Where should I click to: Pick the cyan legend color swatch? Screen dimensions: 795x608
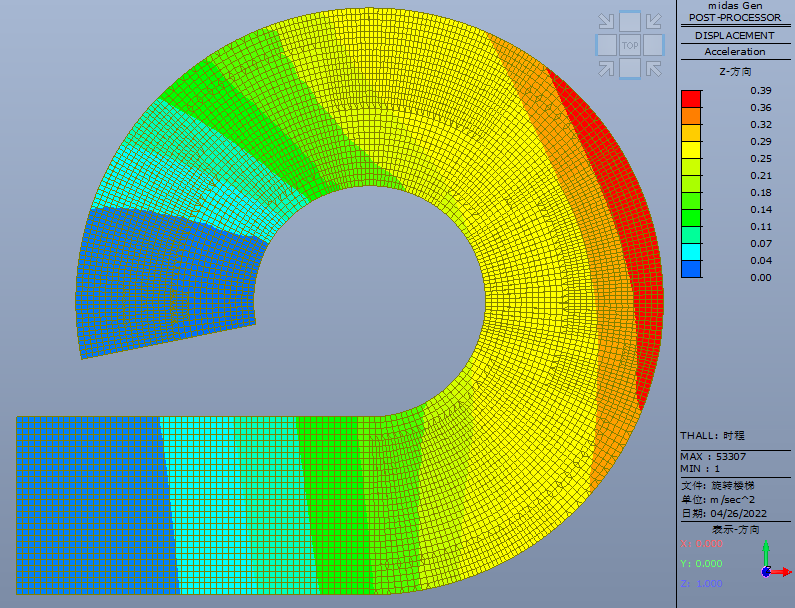pos(691,252)
